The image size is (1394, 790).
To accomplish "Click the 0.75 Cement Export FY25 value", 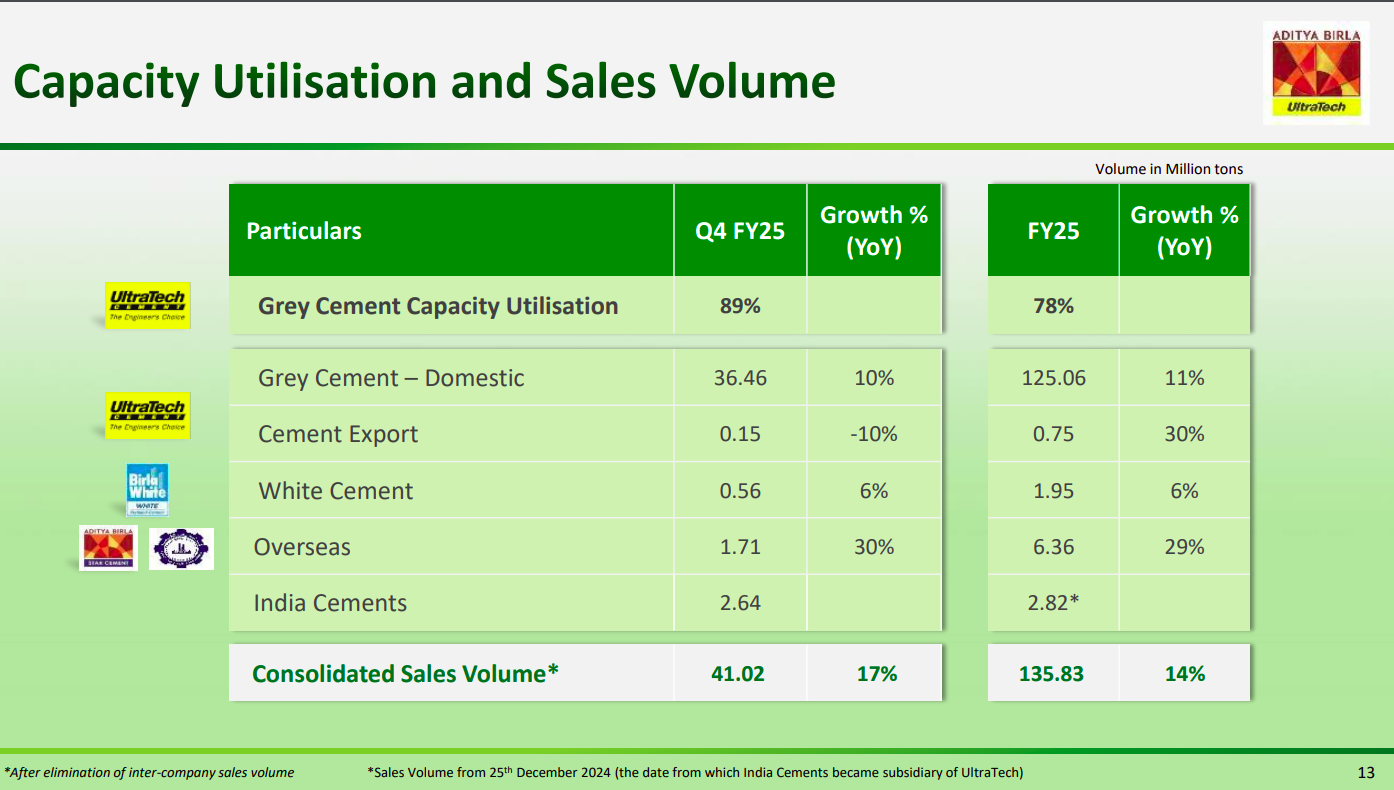I will point(1053,434).
